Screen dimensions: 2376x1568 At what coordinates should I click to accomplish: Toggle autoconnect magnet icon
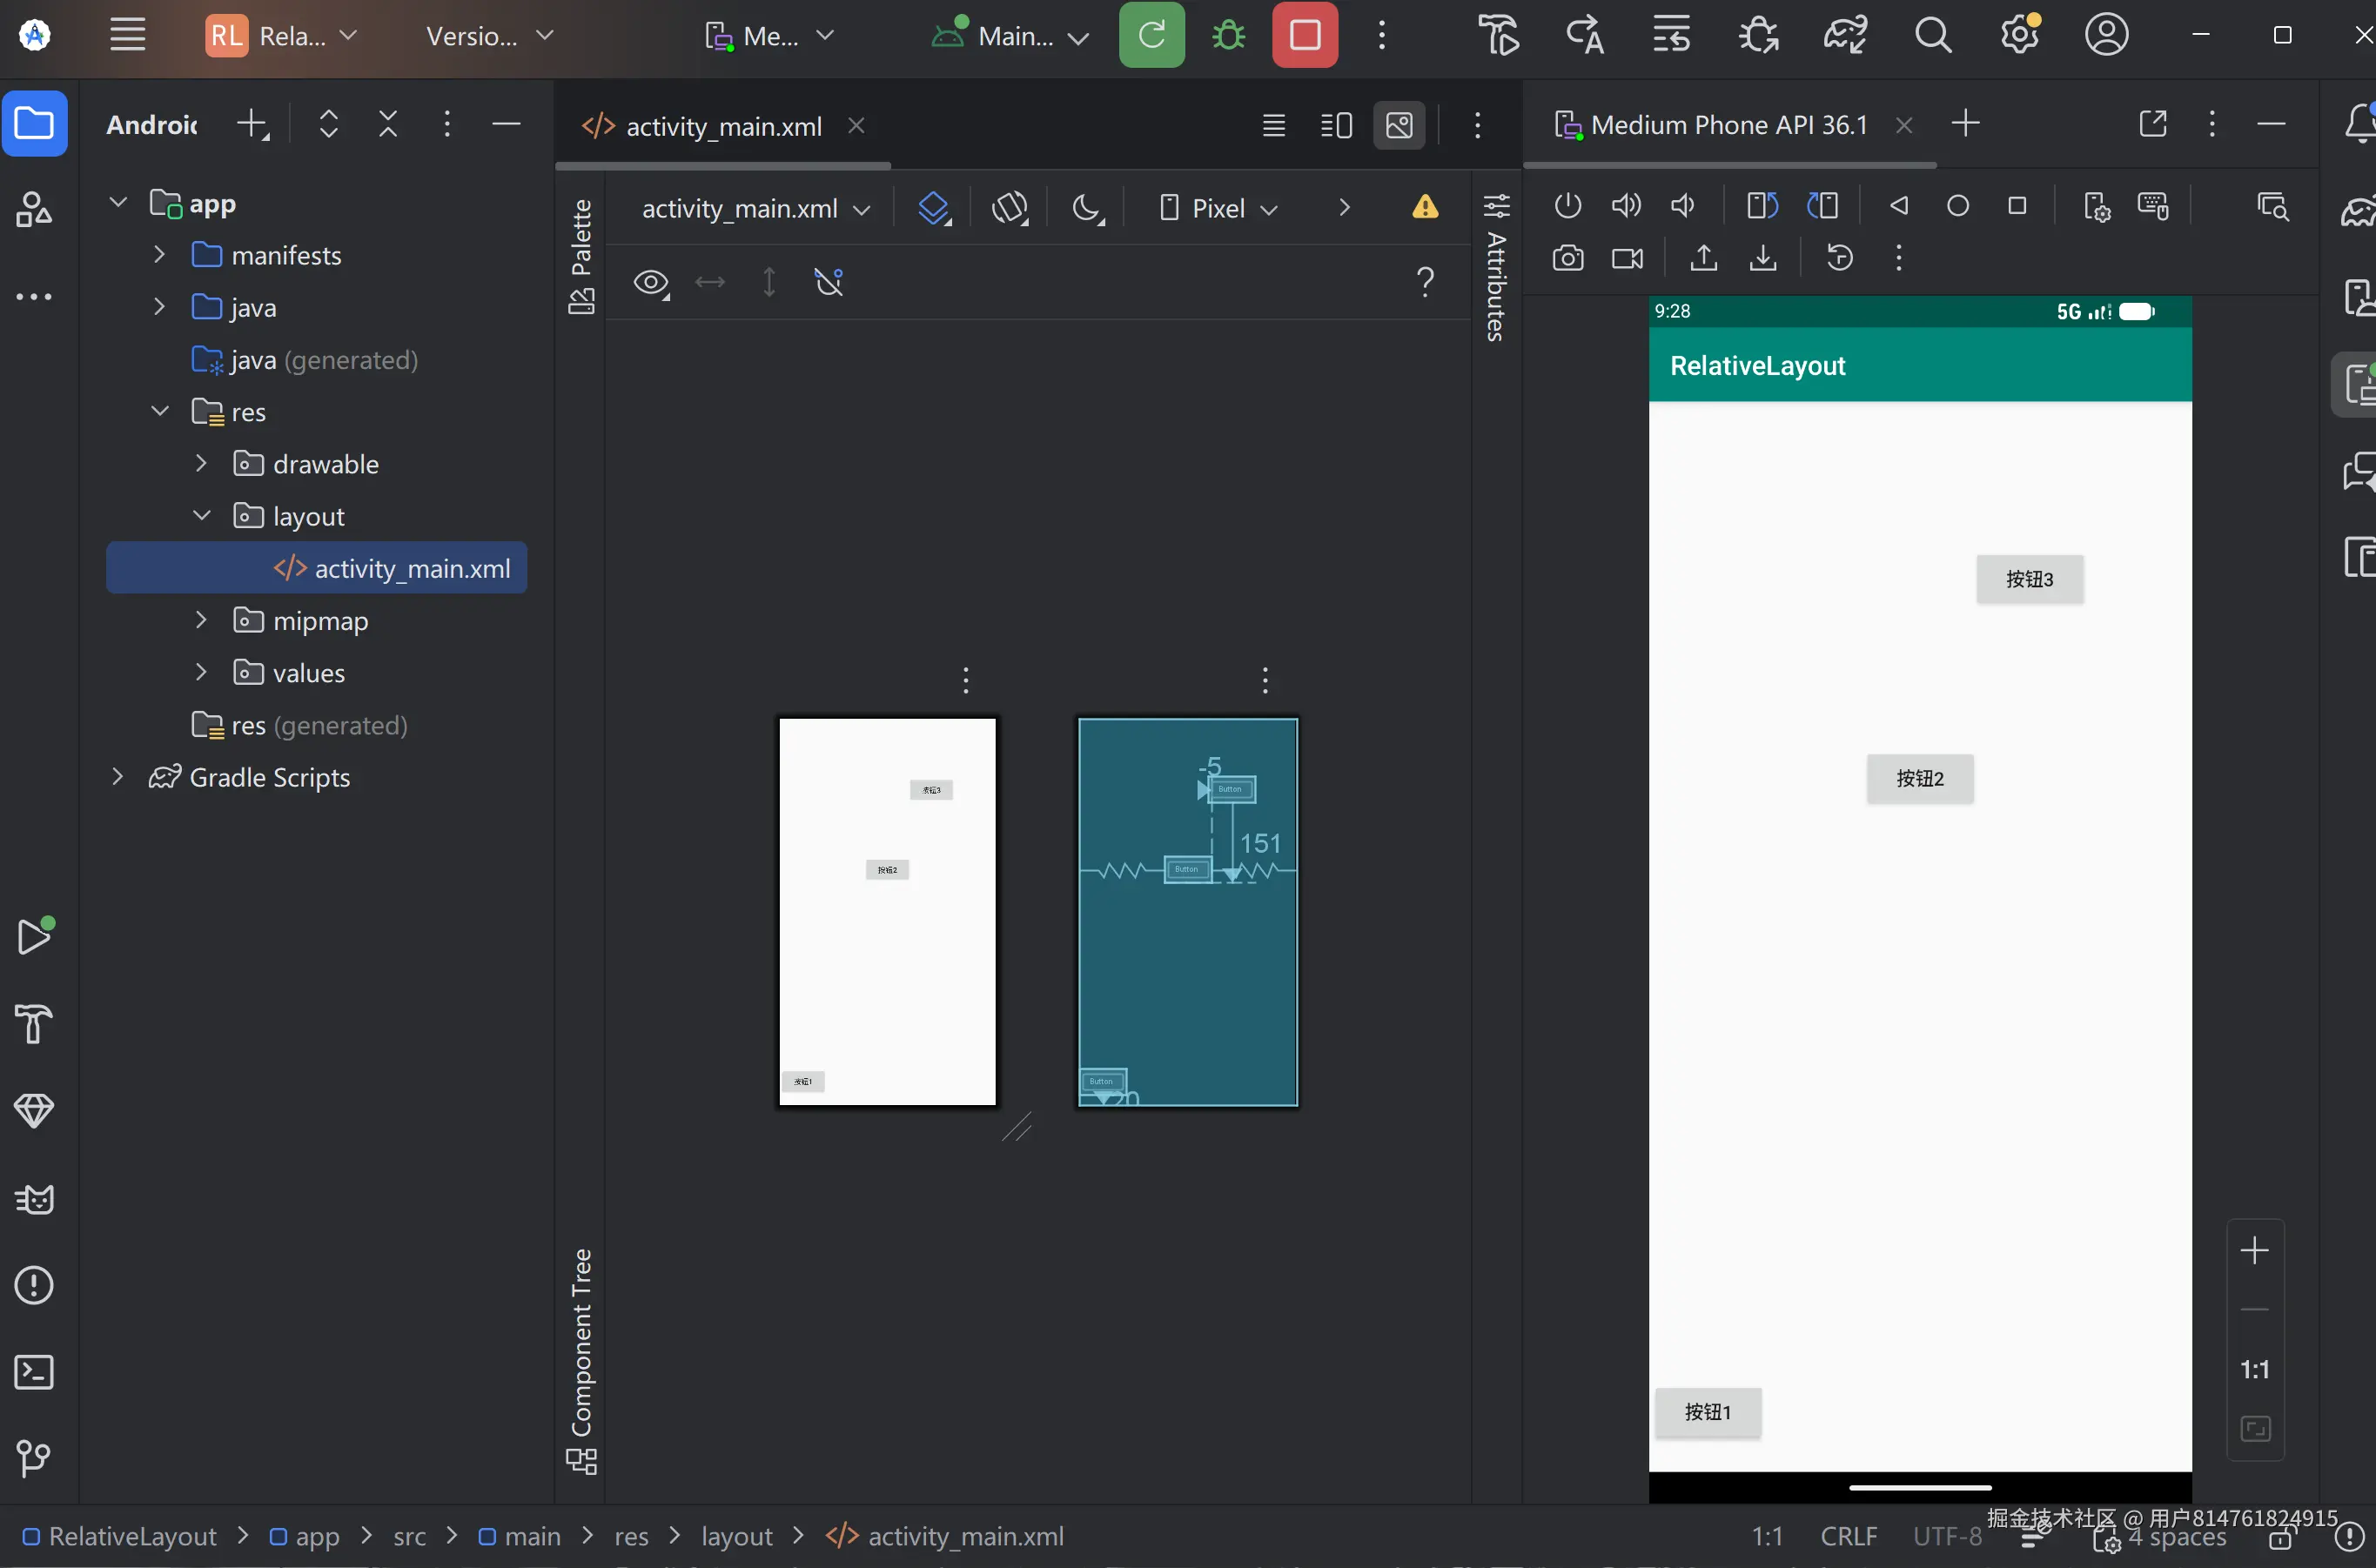coord(829,283)
